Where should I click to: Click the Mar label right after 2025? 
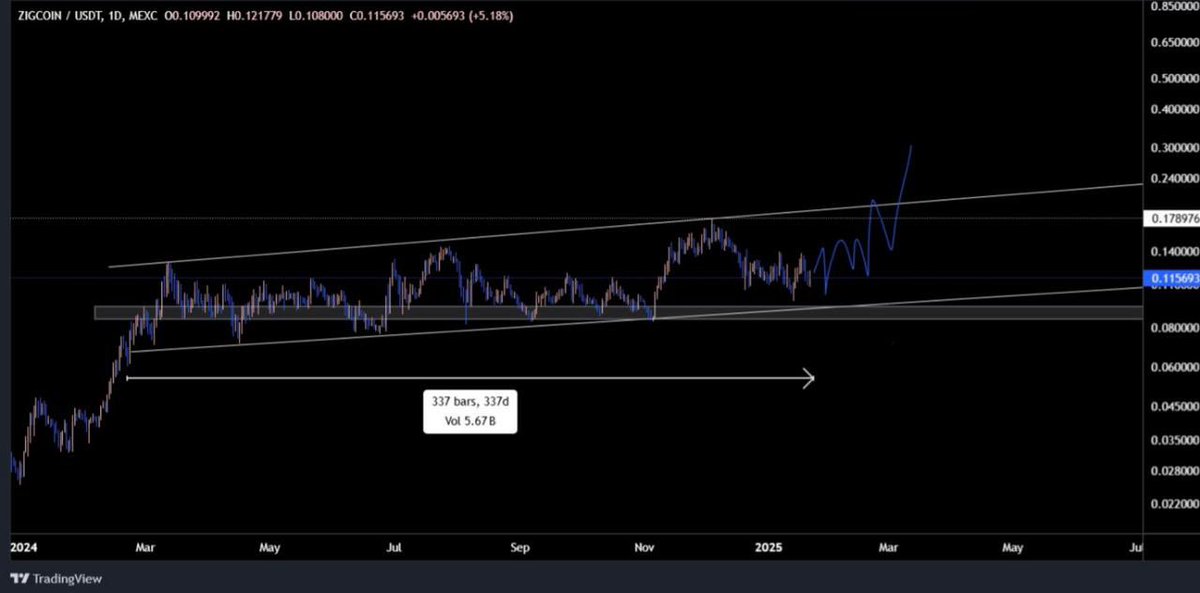click(889, 548)
